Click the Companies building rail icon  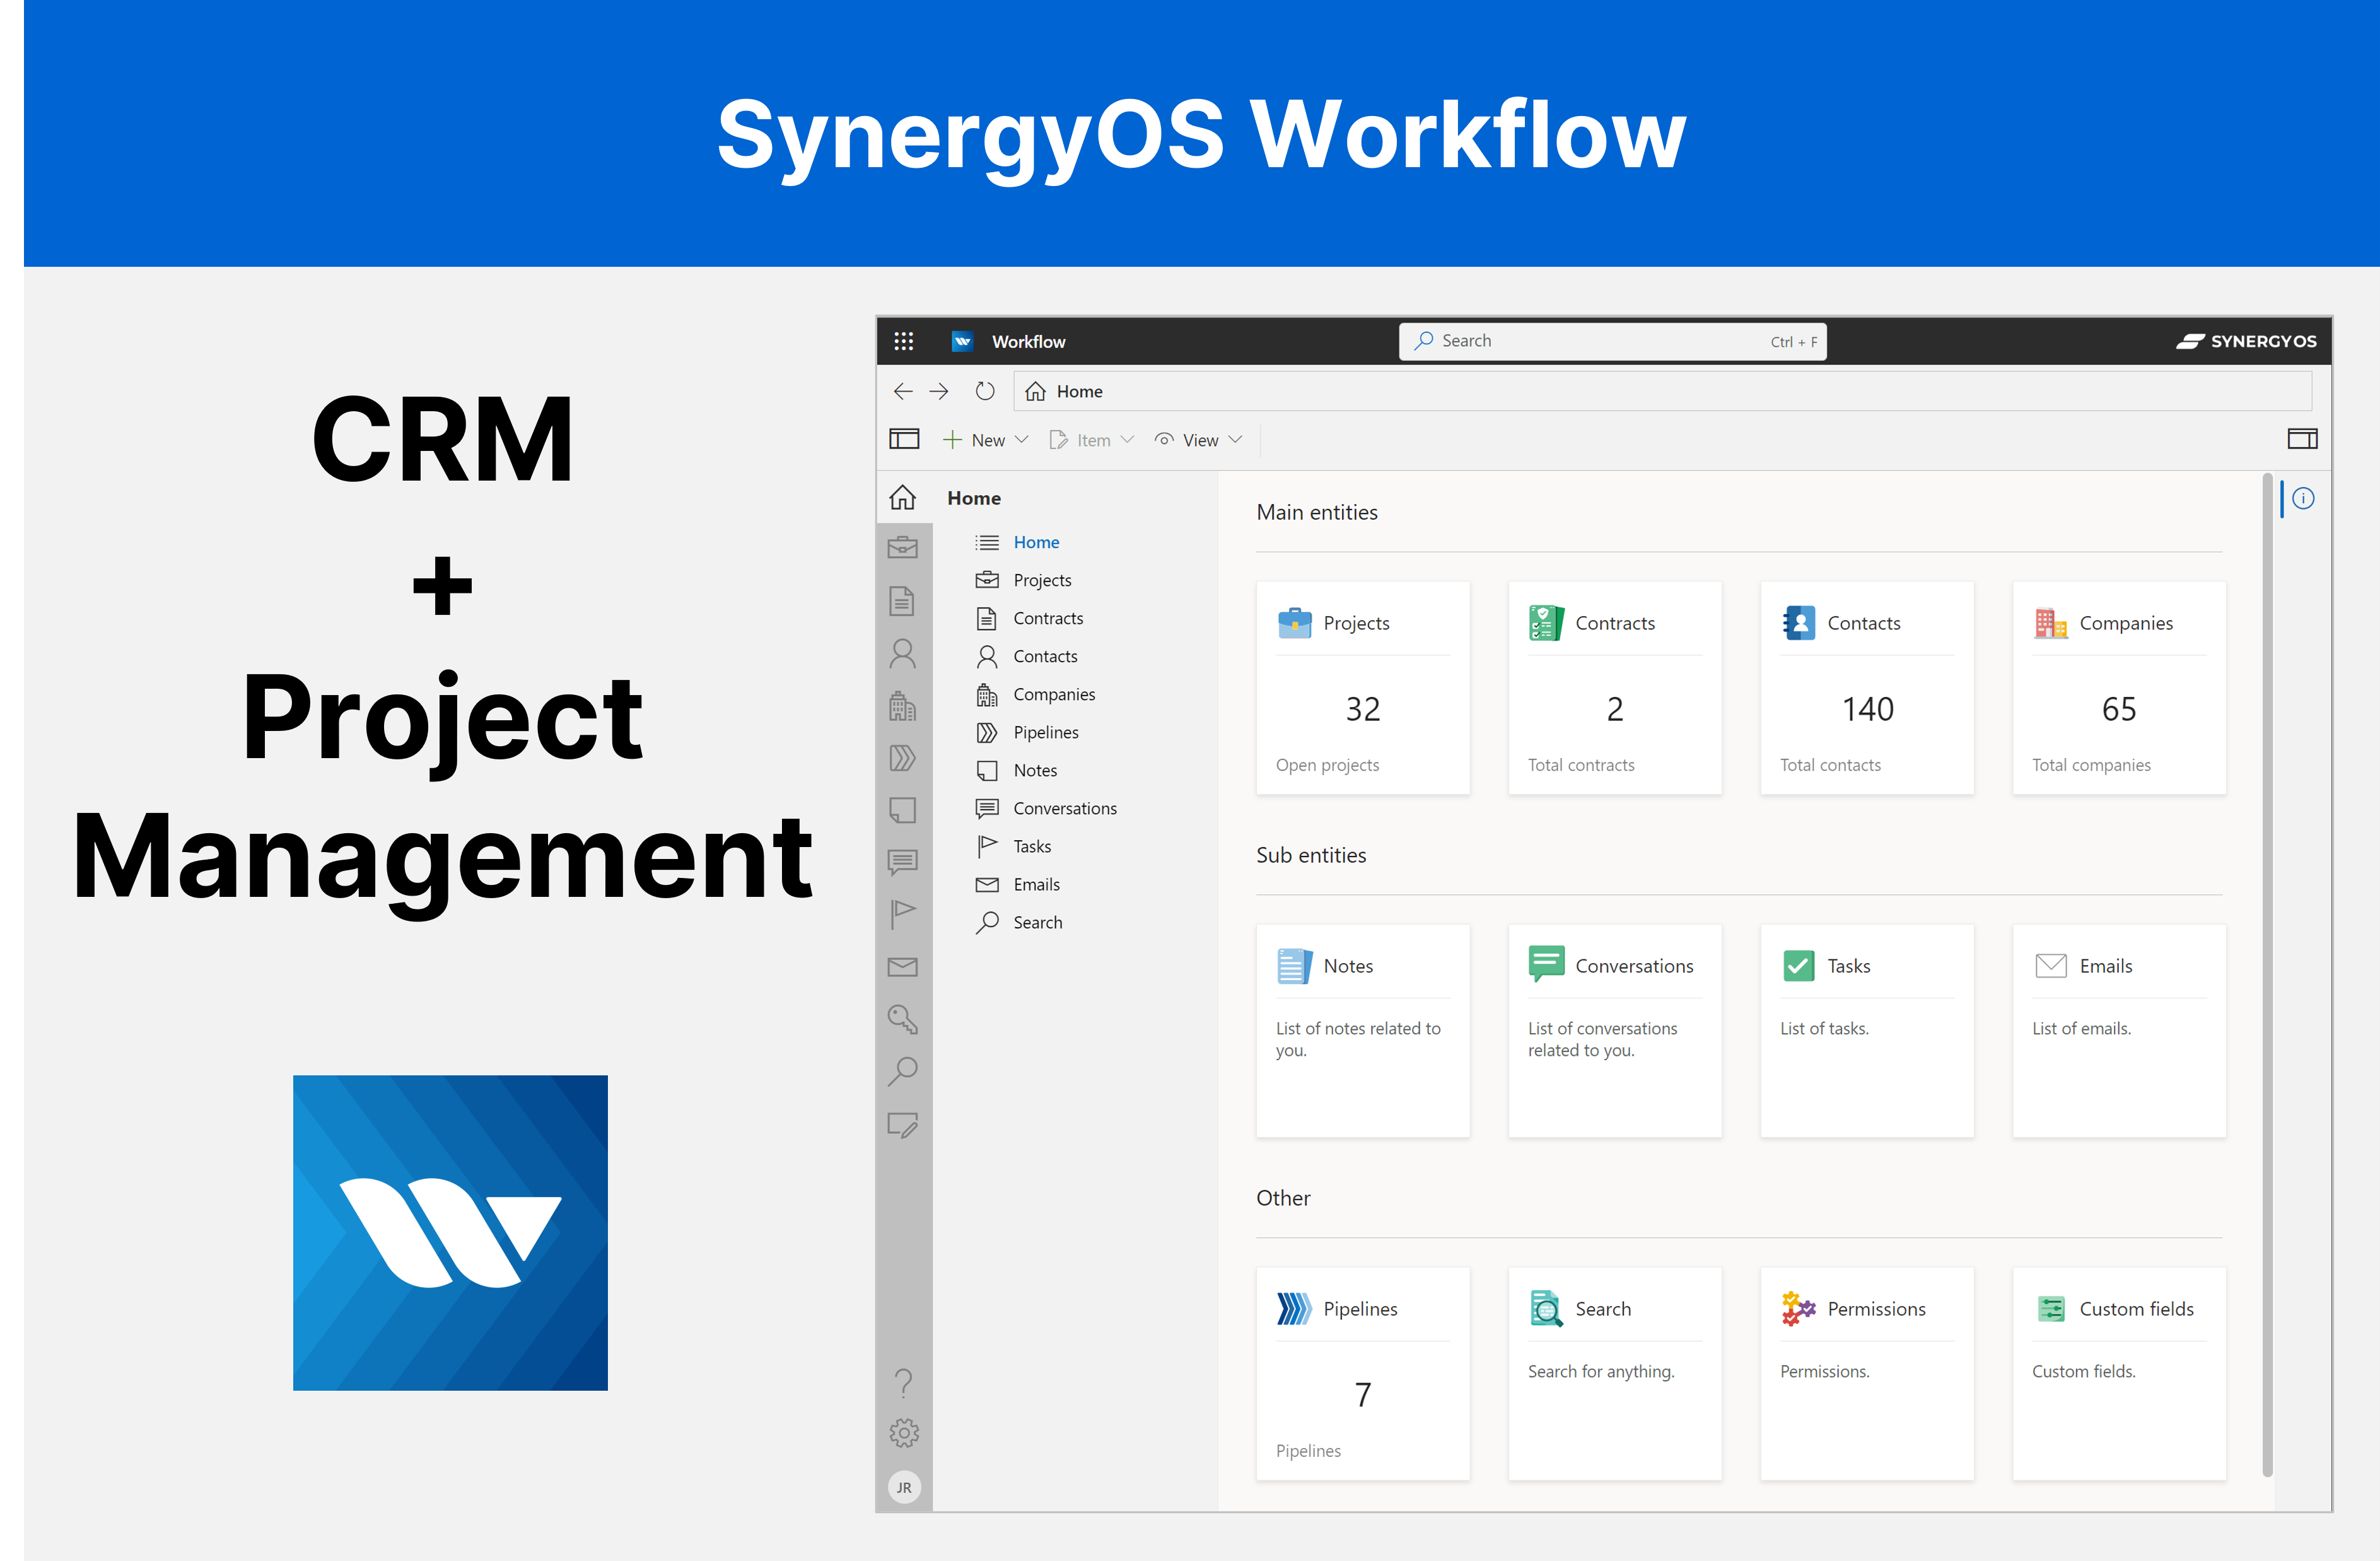pos(902,706)
